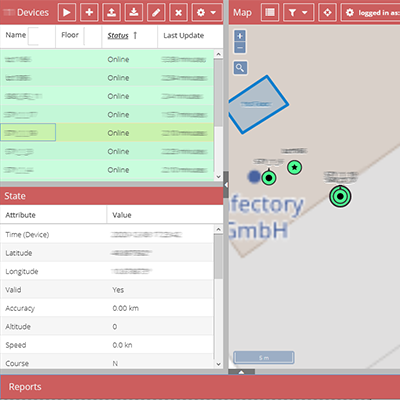The height and width of the screenshot is (400, 400).
Task: Select the Longitude attribute row
Action: pos(107,271)
